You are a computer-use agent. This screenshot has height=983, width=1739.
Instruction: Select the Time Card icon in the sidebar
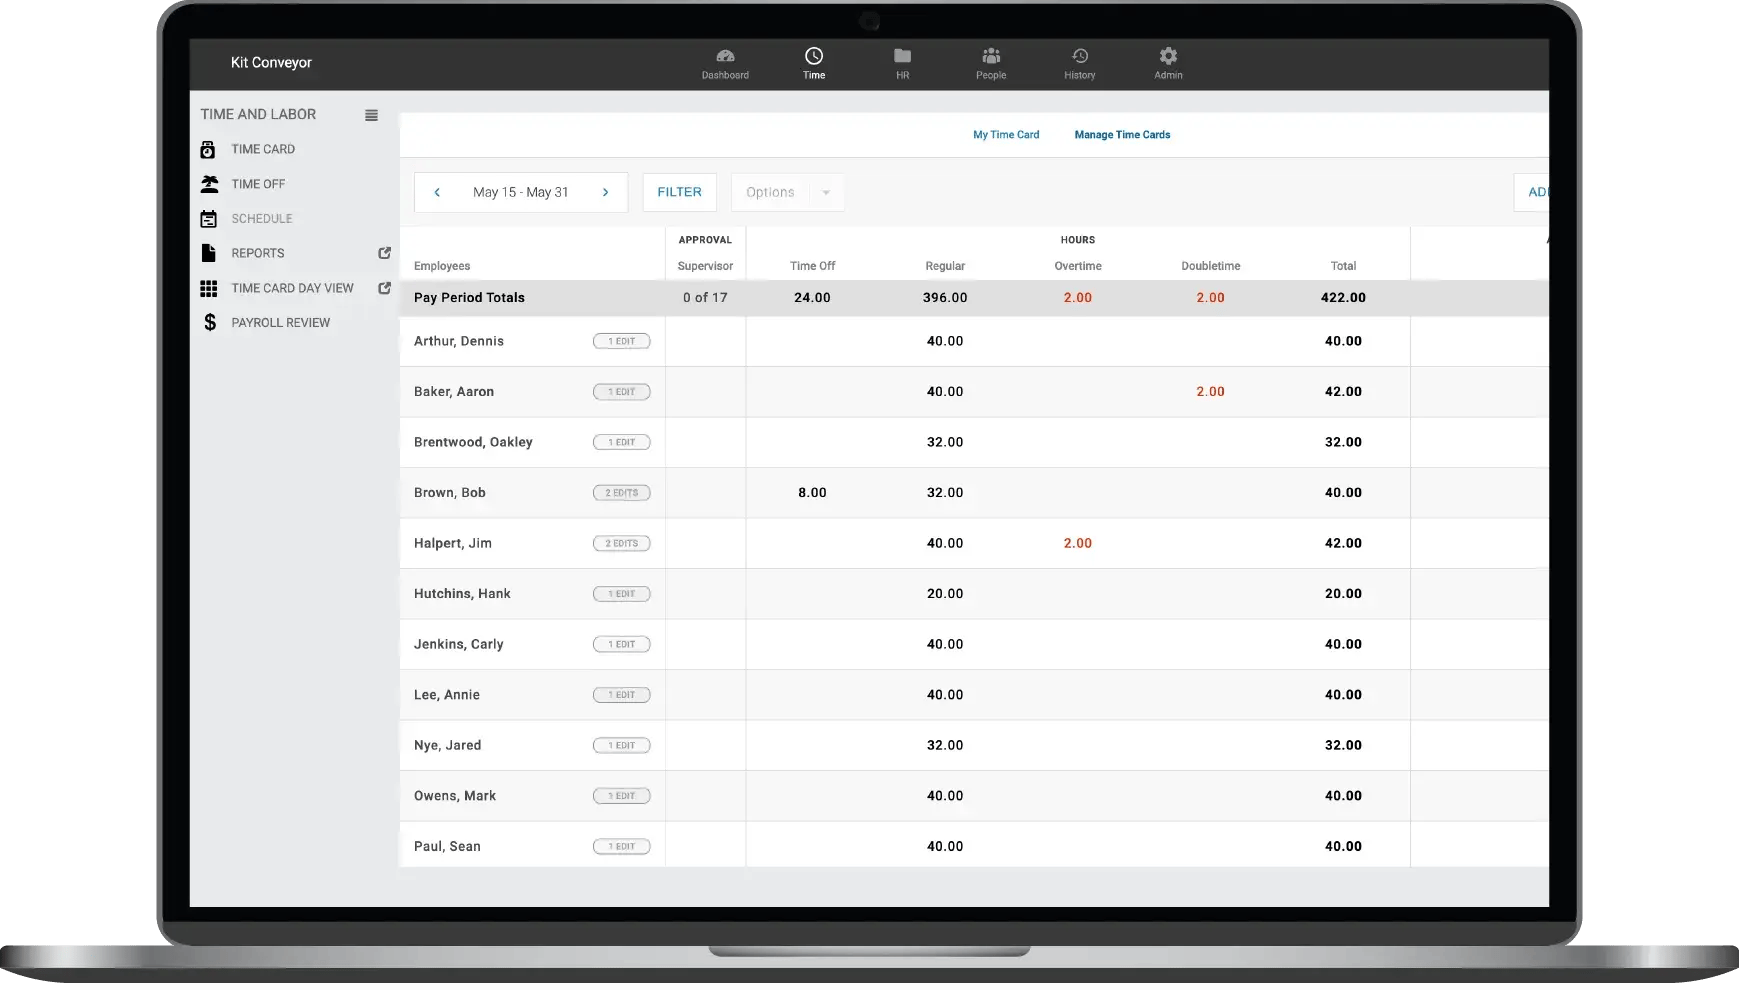click(x=209, y=148)
